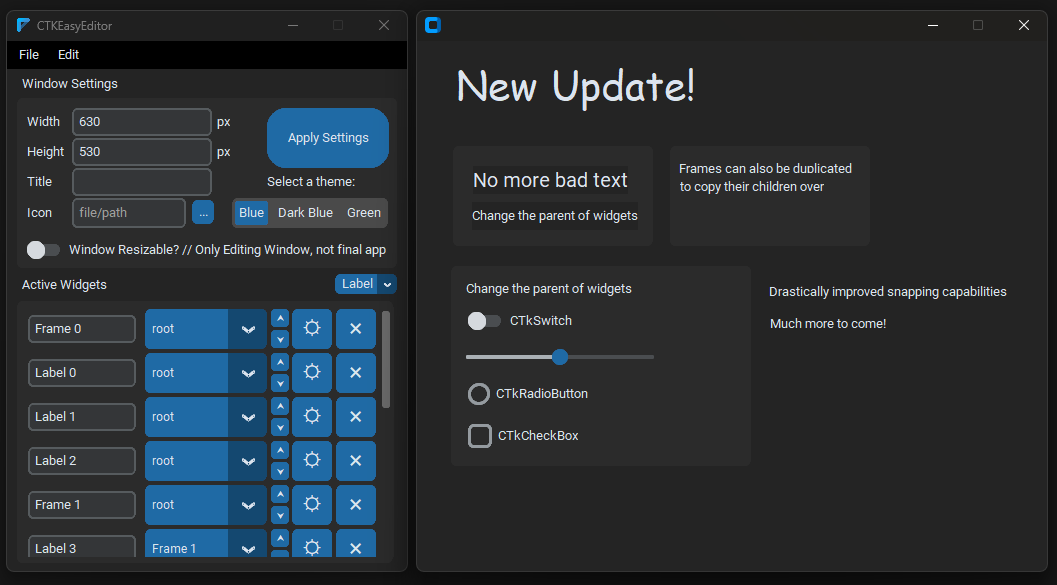This screenshot has width=1057, height=585.
Task: Select the Blue theme
Action: point(251,213)
